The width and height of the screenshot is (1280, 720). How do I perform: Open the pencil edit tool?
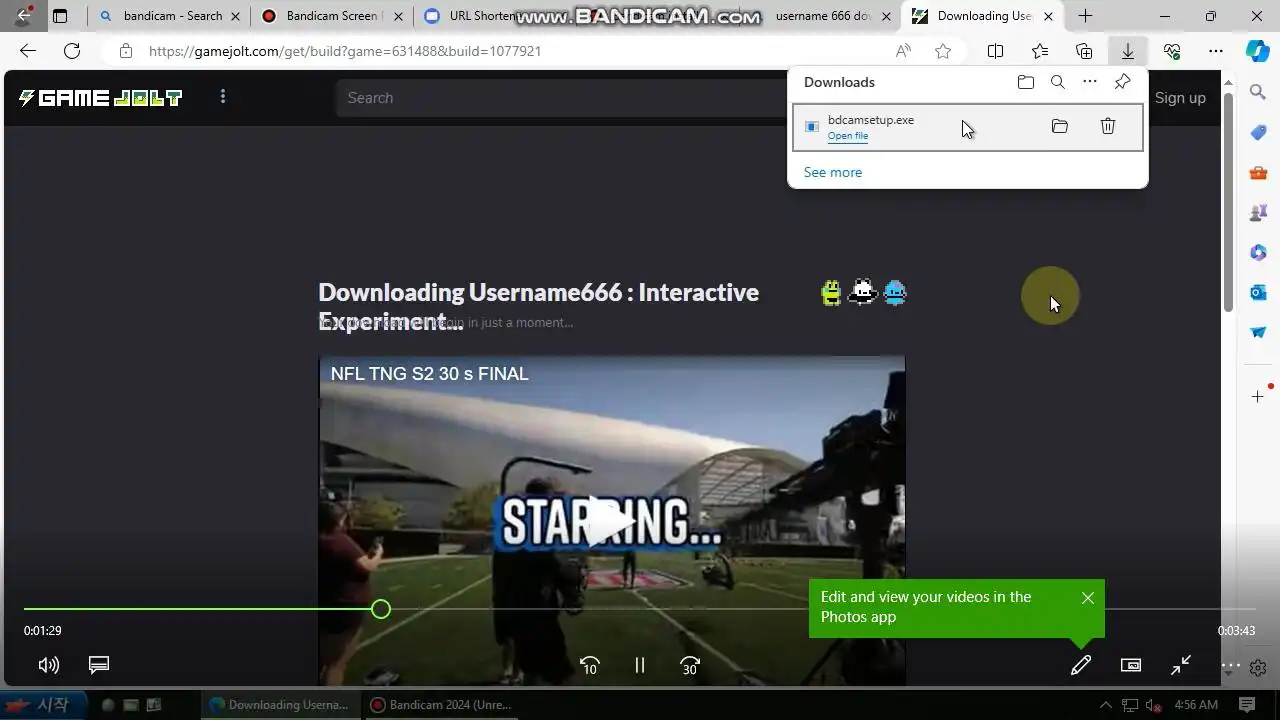coord(1081,665)
